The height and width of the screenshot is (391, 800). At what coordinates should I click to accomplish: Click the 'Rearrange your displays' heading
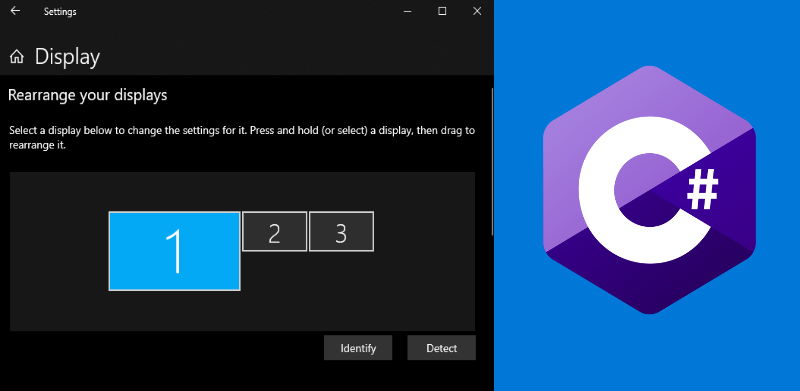tap(88, 95)
